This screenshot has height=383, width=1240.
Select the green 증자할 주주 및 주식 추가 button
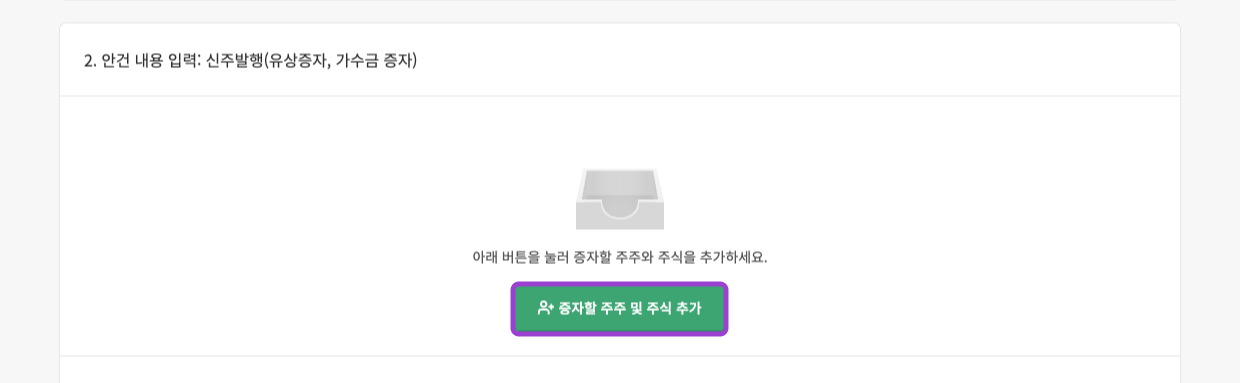619,309
